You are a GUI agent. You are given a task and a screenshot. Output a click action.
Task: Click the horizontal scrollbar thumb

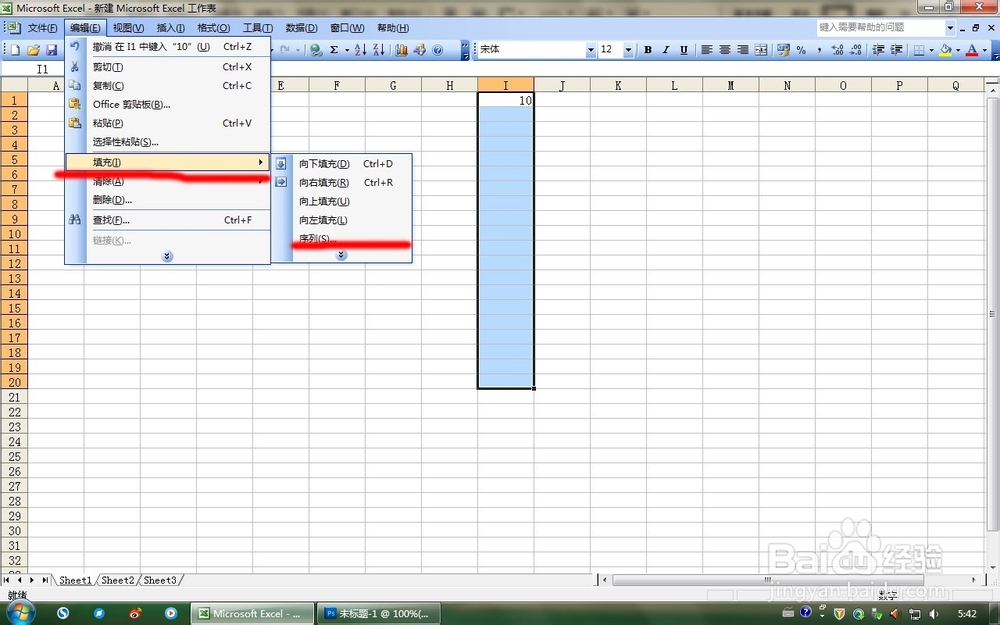tap(768, 580)
